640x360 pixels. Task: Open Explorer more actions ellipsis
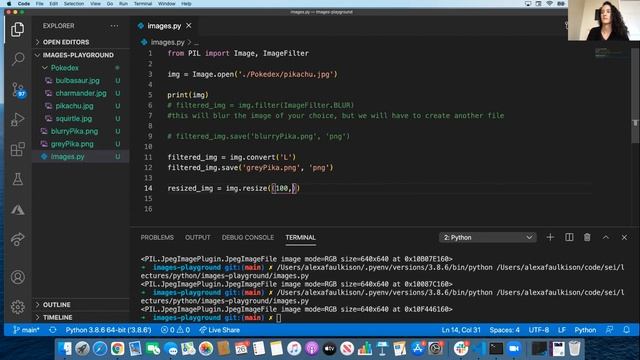114,26
